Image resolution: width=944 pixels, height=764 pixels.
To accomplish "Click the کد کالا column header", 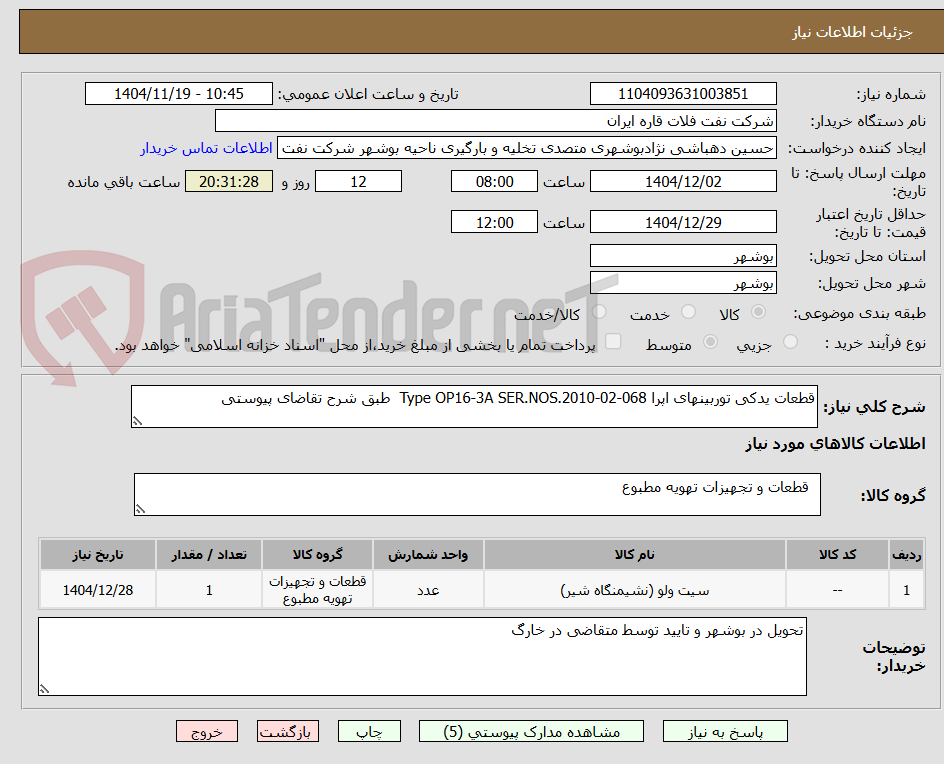I will (x=837, y=554).
